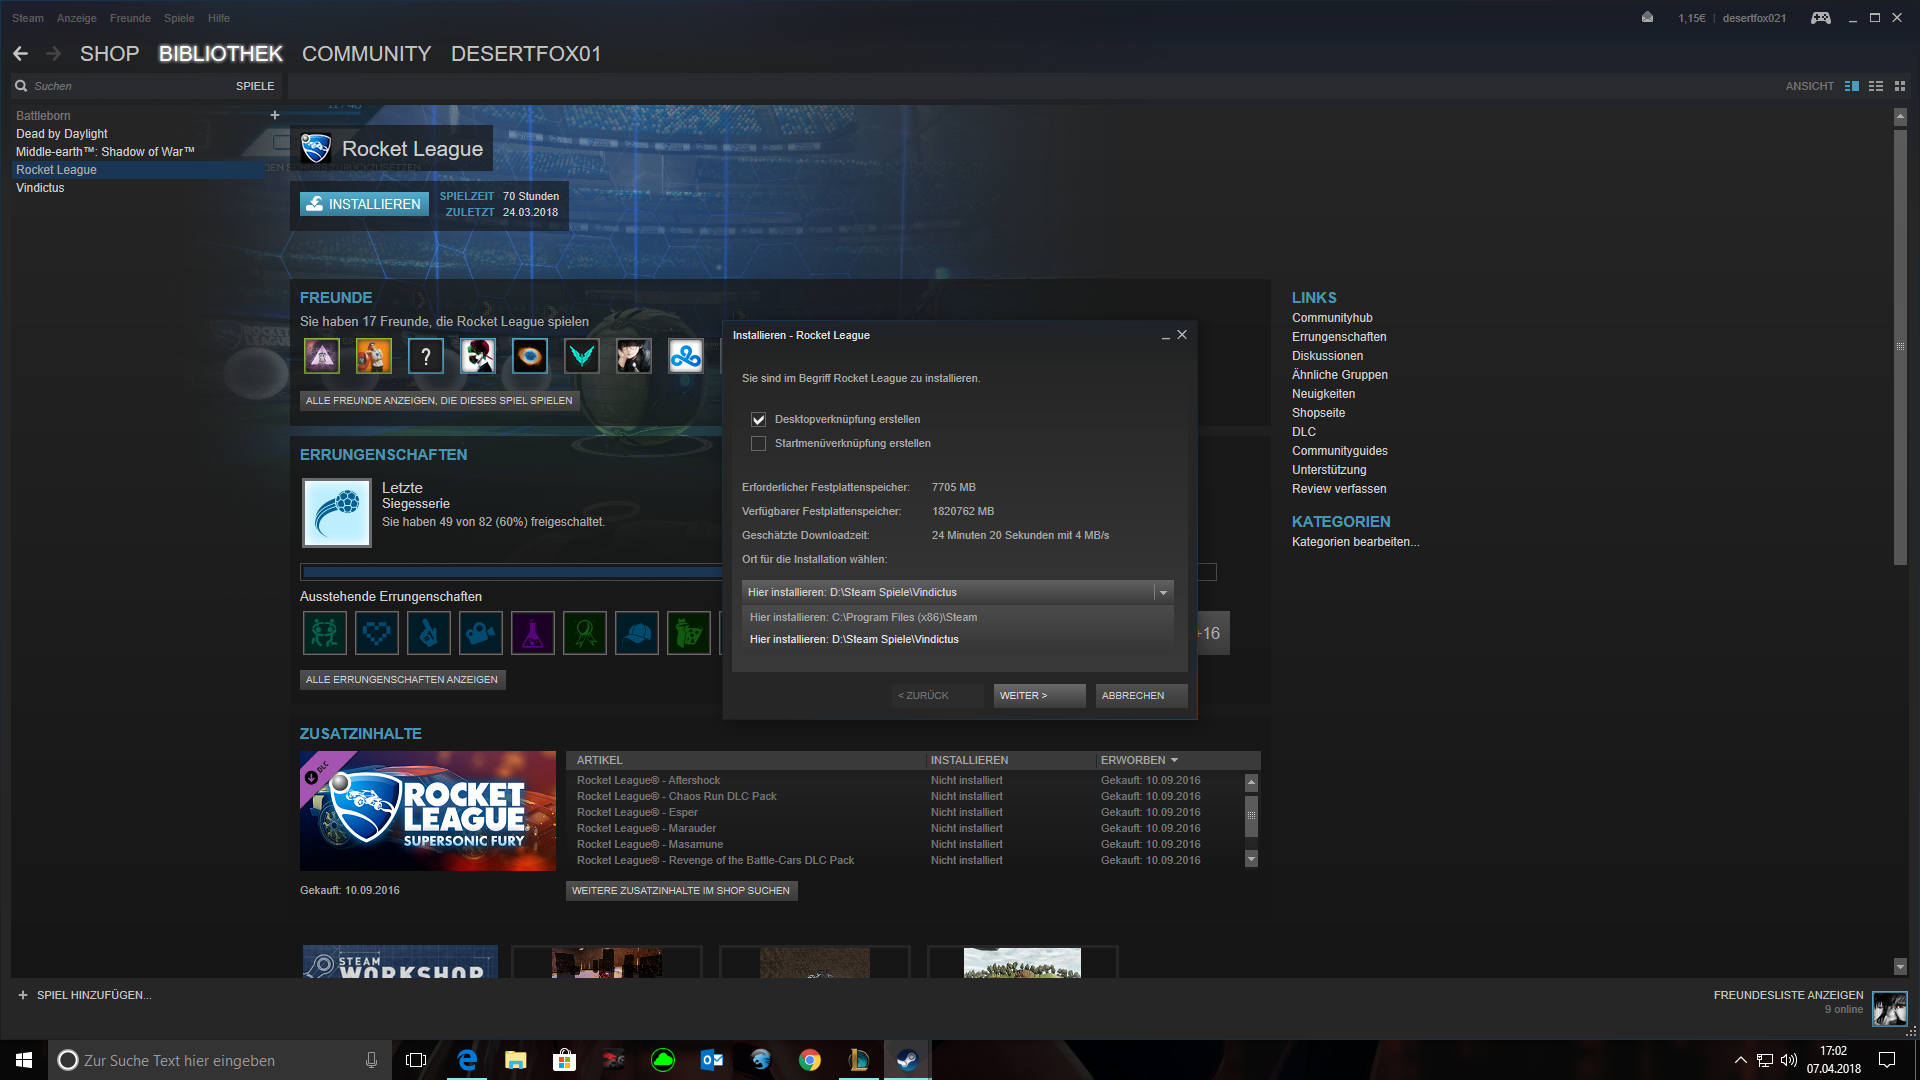1920x1080 pixels.
Task: Open the Spiele menu
Action: [x=179, y=18]
